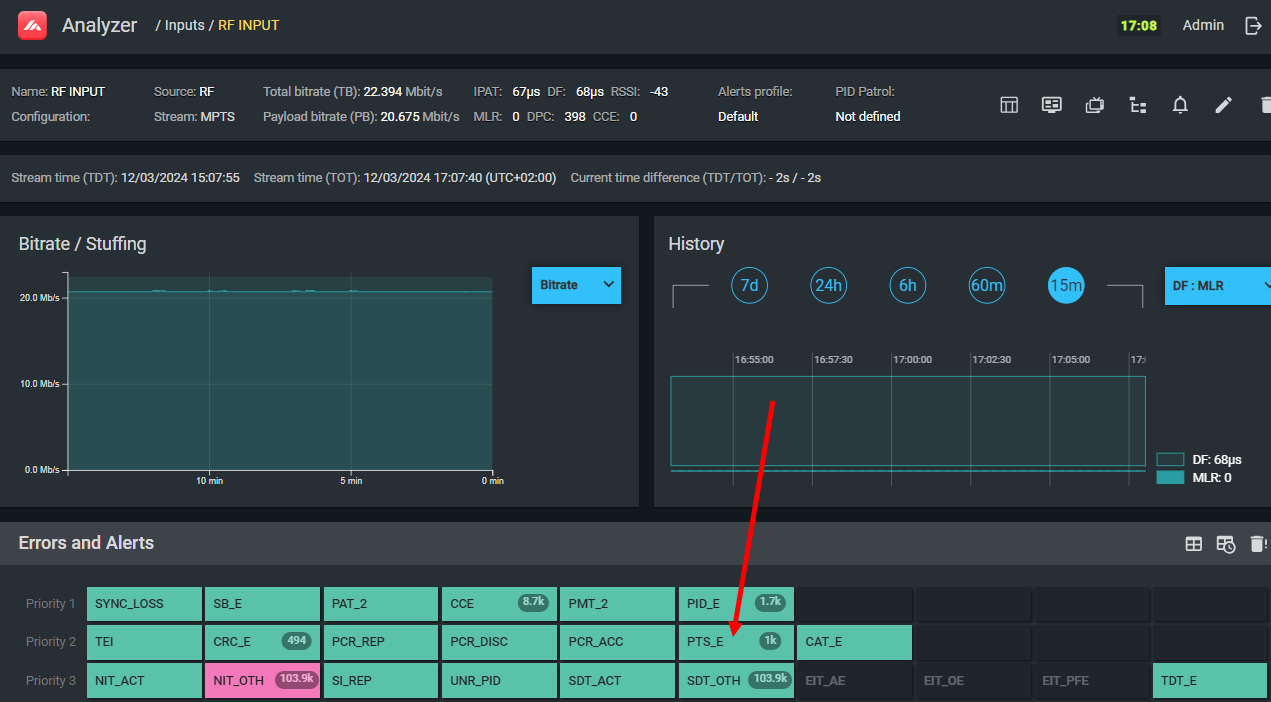Screen dimensions: 1271x702
Task: Expand the Bitrate dropdown
Action: click(576, 285)
